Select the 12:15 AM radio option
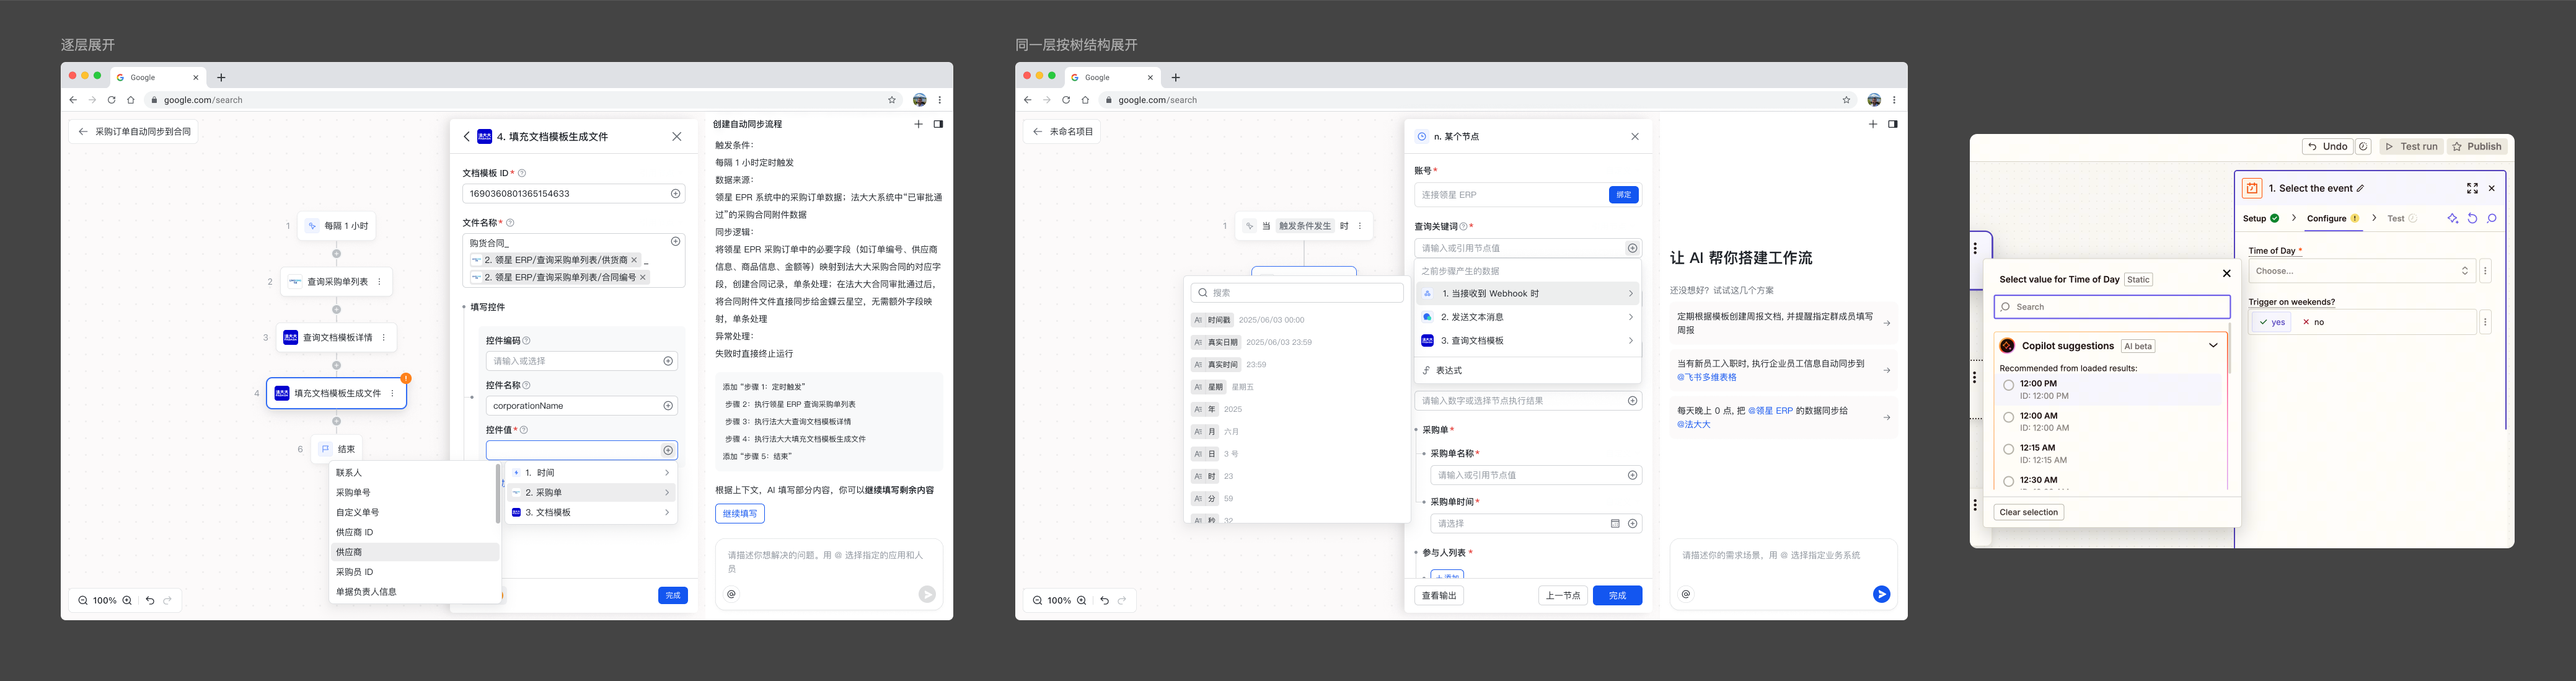Viewport: 2576px width, 681px height. (2008, 449)
